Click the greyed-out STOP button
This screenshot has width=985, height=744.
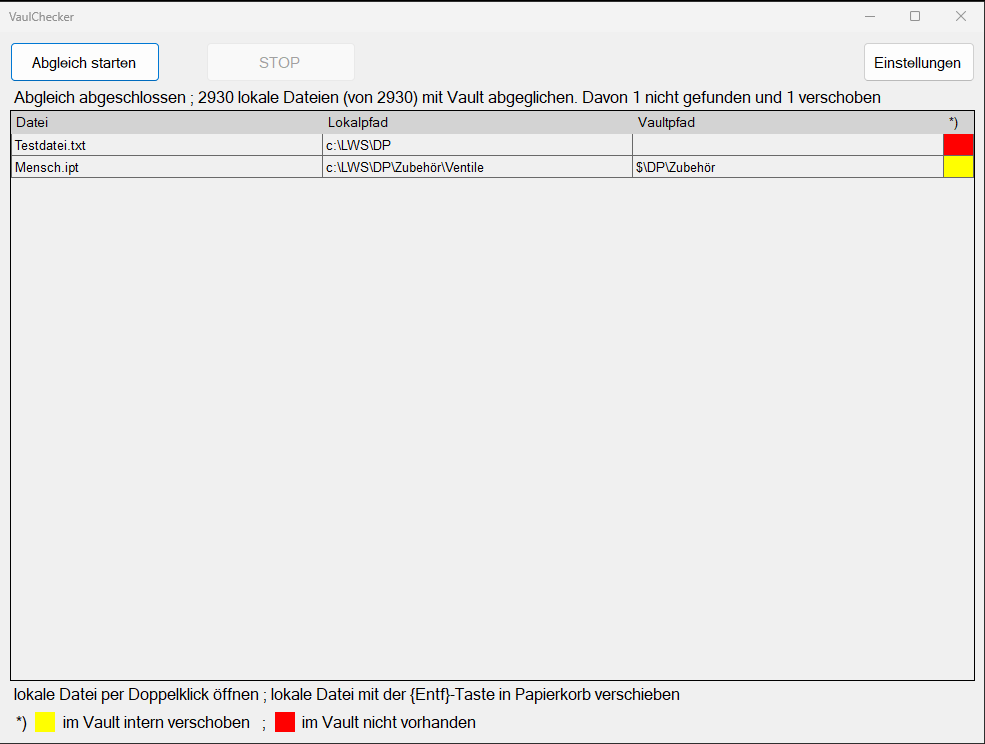pyautogui.click(x=281, y=62)
